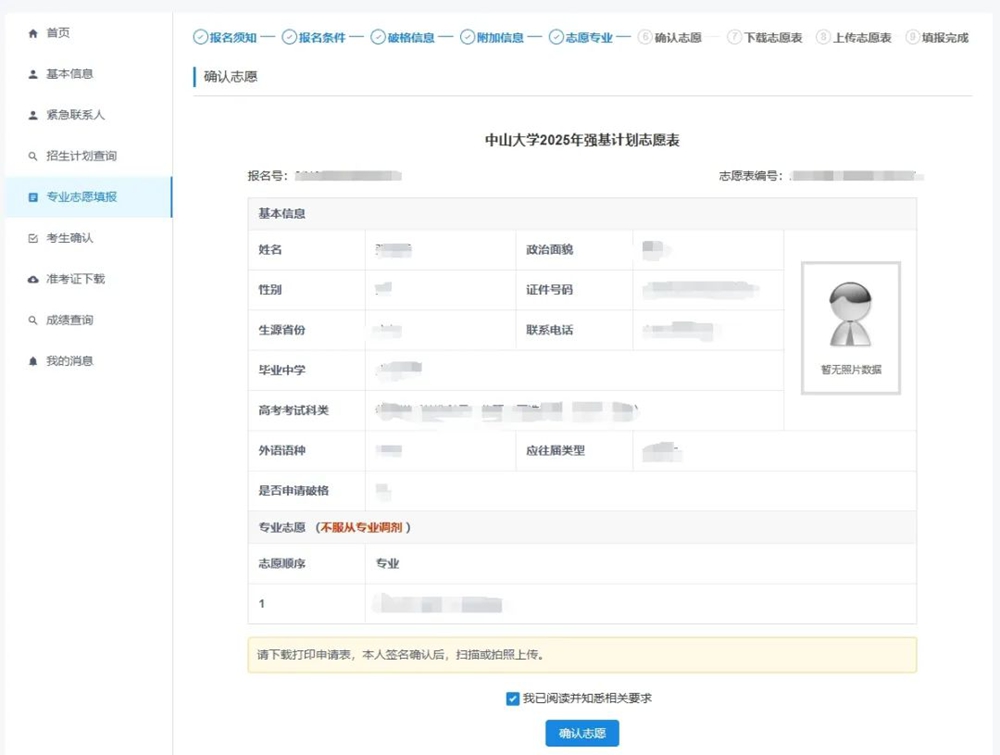
Task: Click the bell icon beside 我的消息
Action: point(33,361)
